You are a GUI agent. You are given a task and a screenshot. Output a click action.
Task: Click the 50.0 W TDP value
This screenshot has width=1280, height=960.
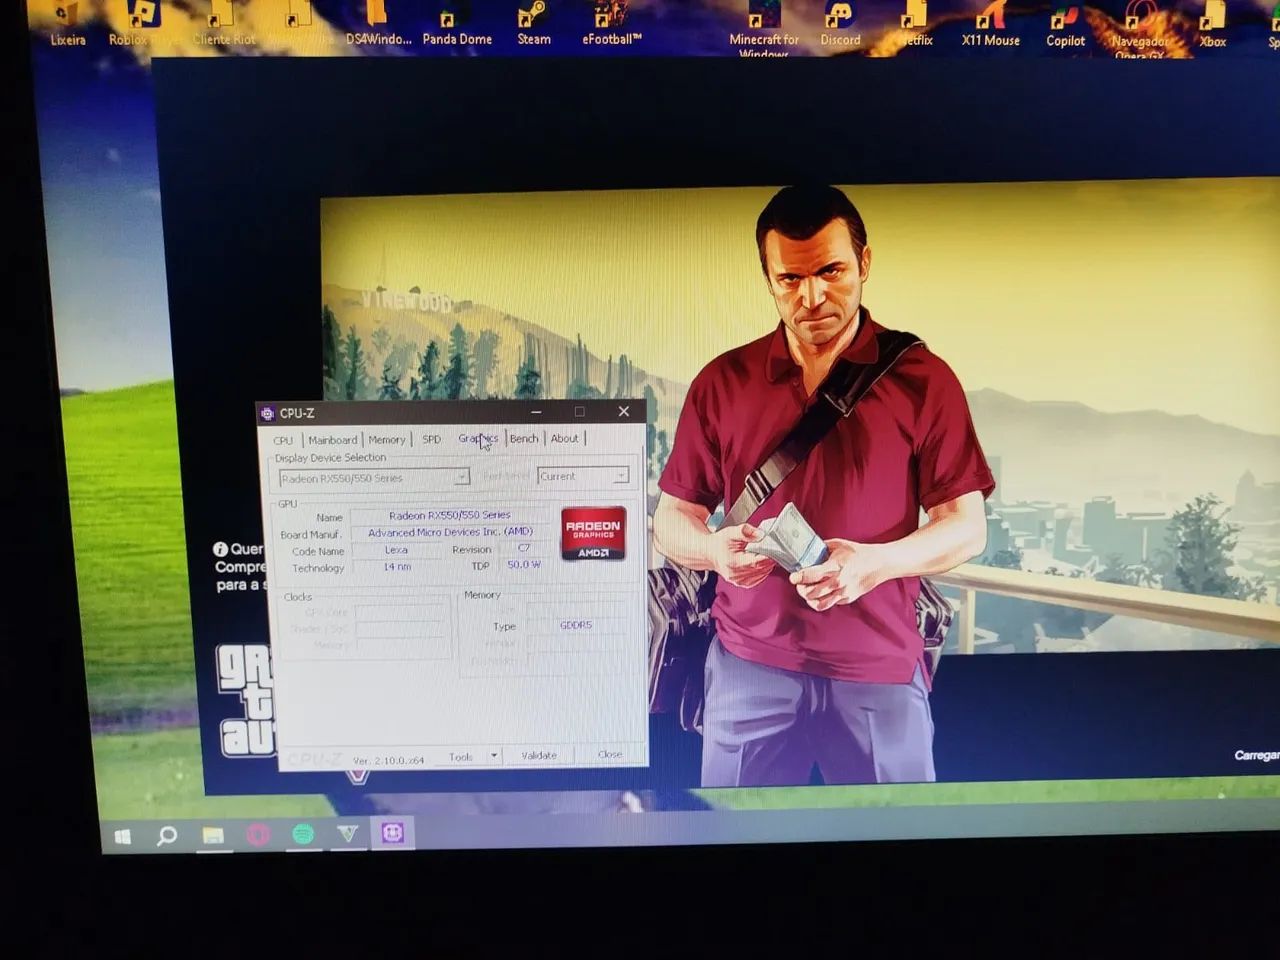[523, 565]
